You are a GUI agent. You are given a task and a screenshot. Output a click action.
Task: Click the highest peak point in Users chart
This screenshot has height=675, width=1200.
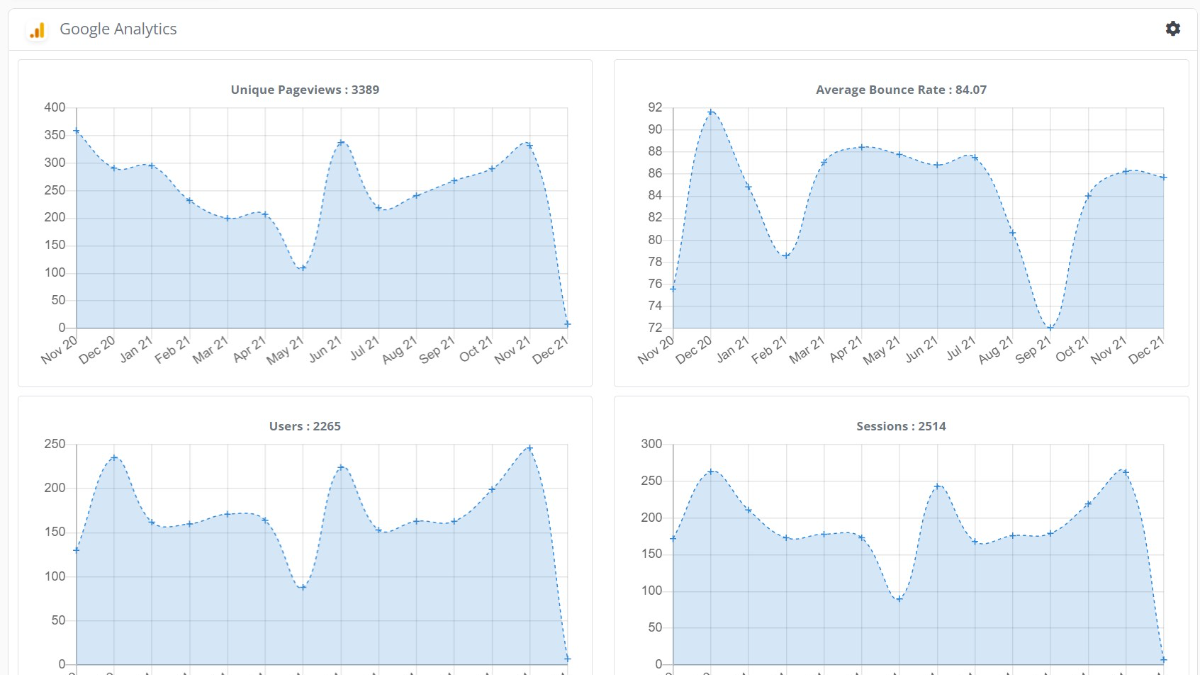(529, 448)
